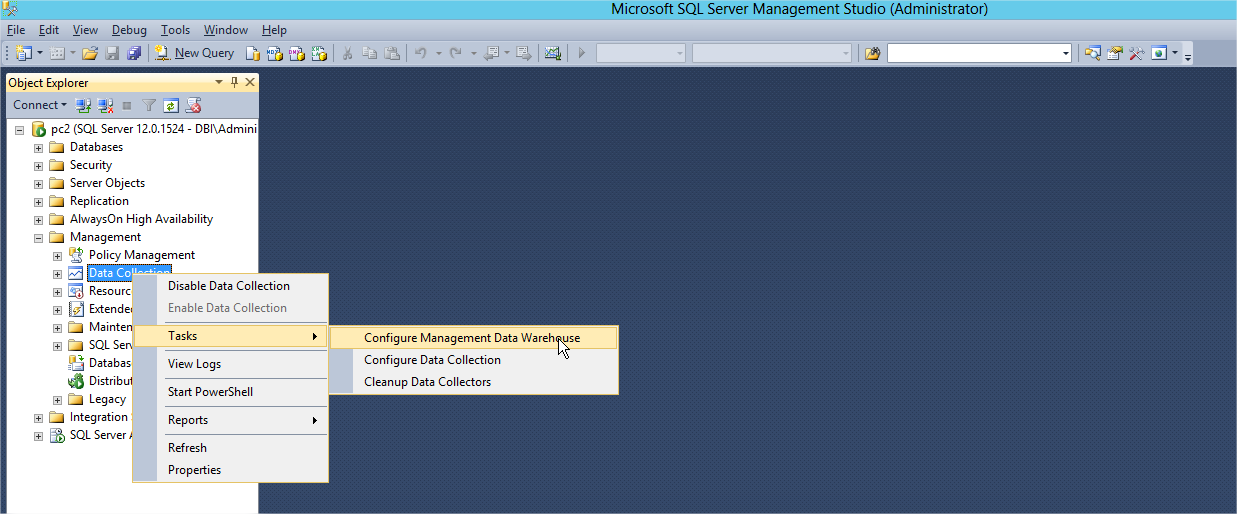Open the View menu
The width and height of the screenshot is (1237, 514).
[86, 30]
